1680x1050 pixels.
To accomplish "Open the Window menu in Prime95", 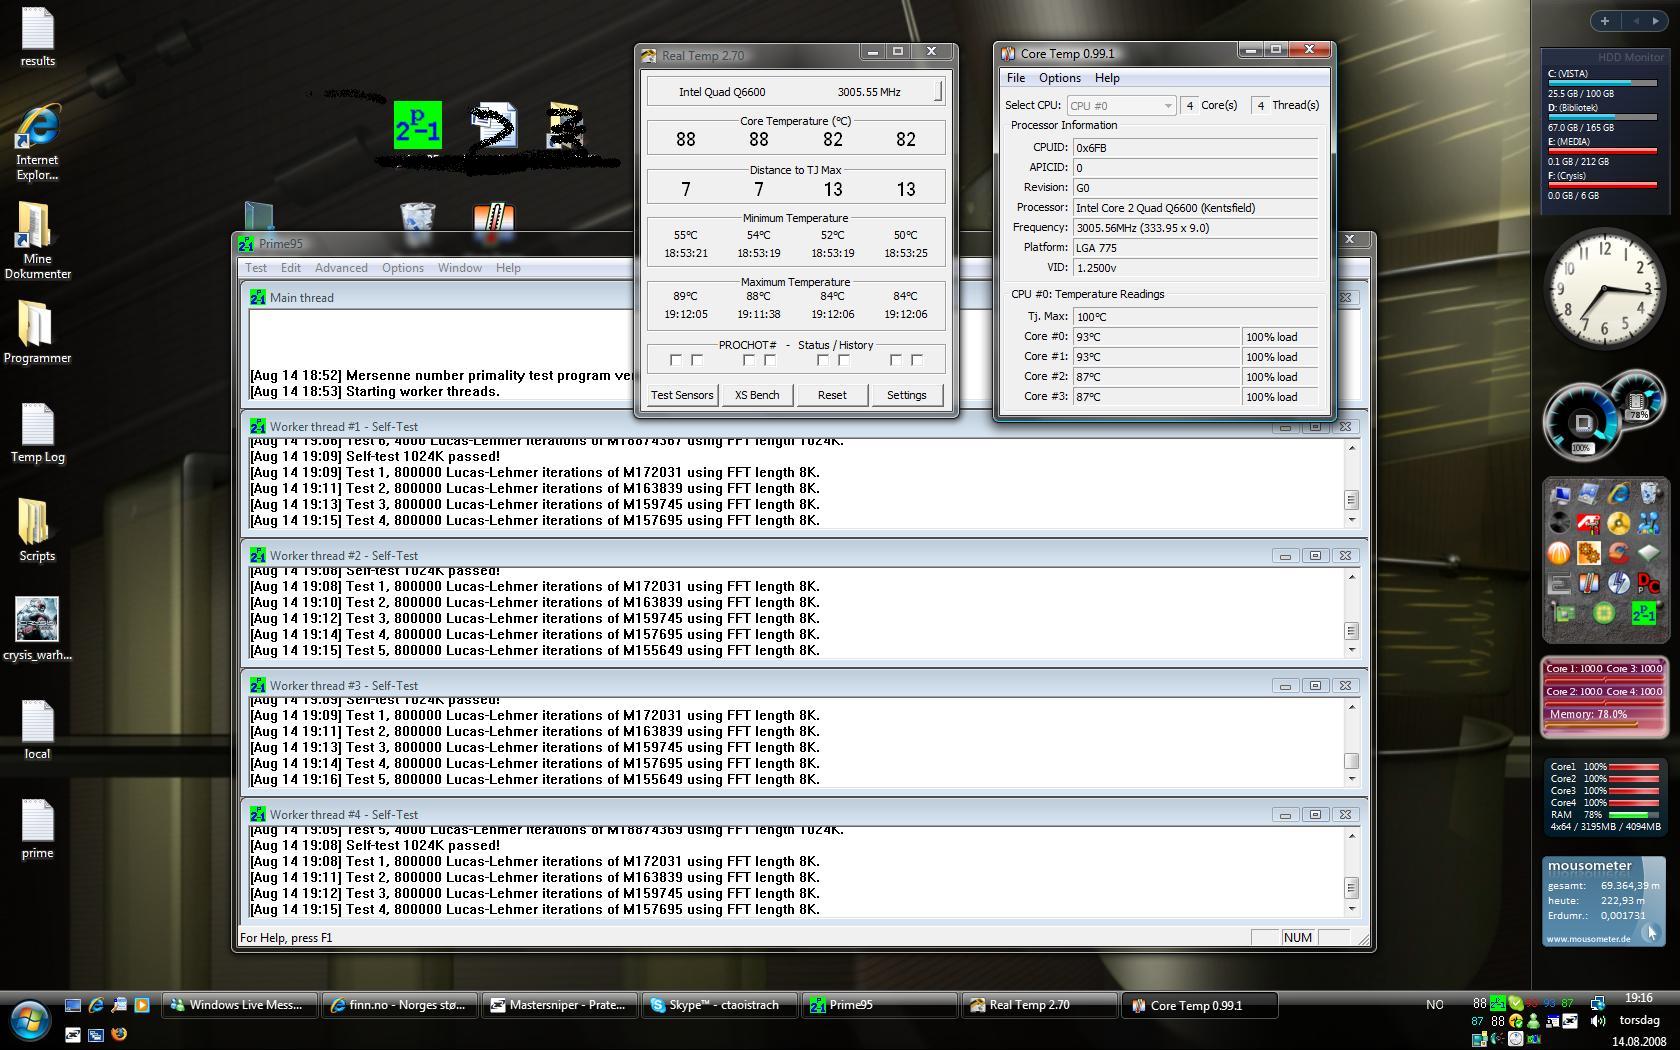I will [459, 268].
